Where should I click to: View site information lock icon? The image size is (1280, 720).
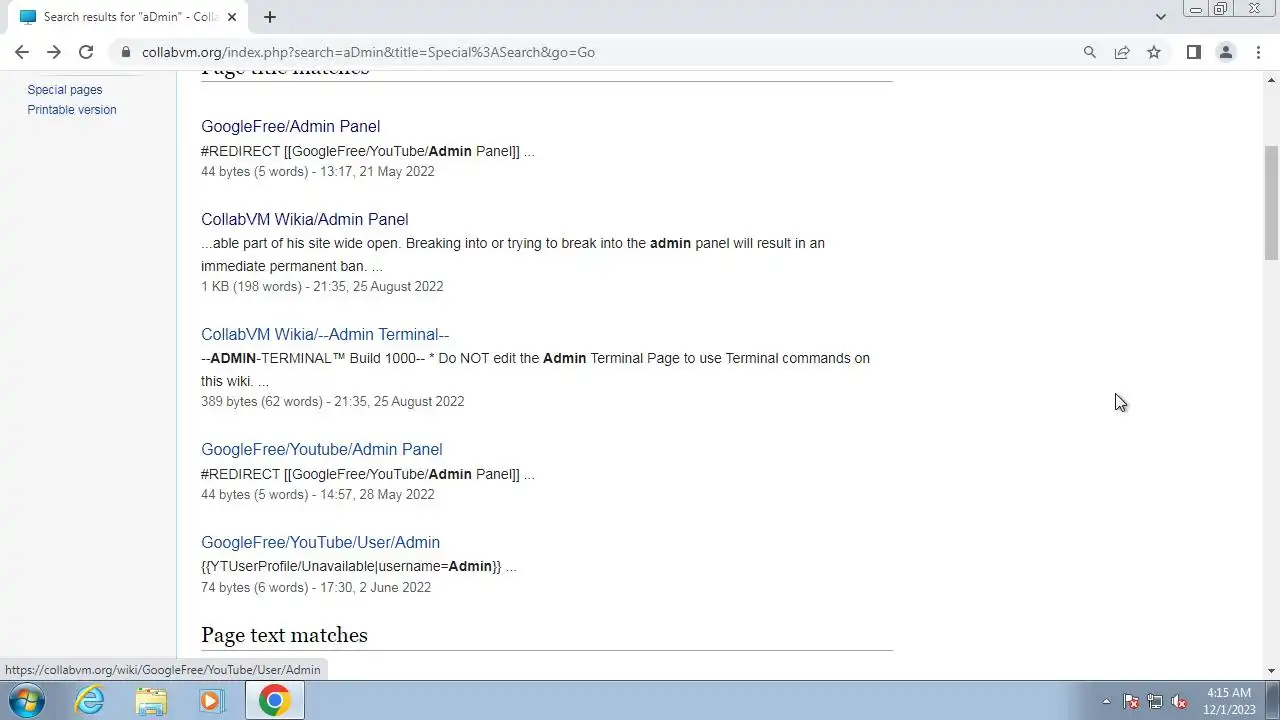click(125, 52)
